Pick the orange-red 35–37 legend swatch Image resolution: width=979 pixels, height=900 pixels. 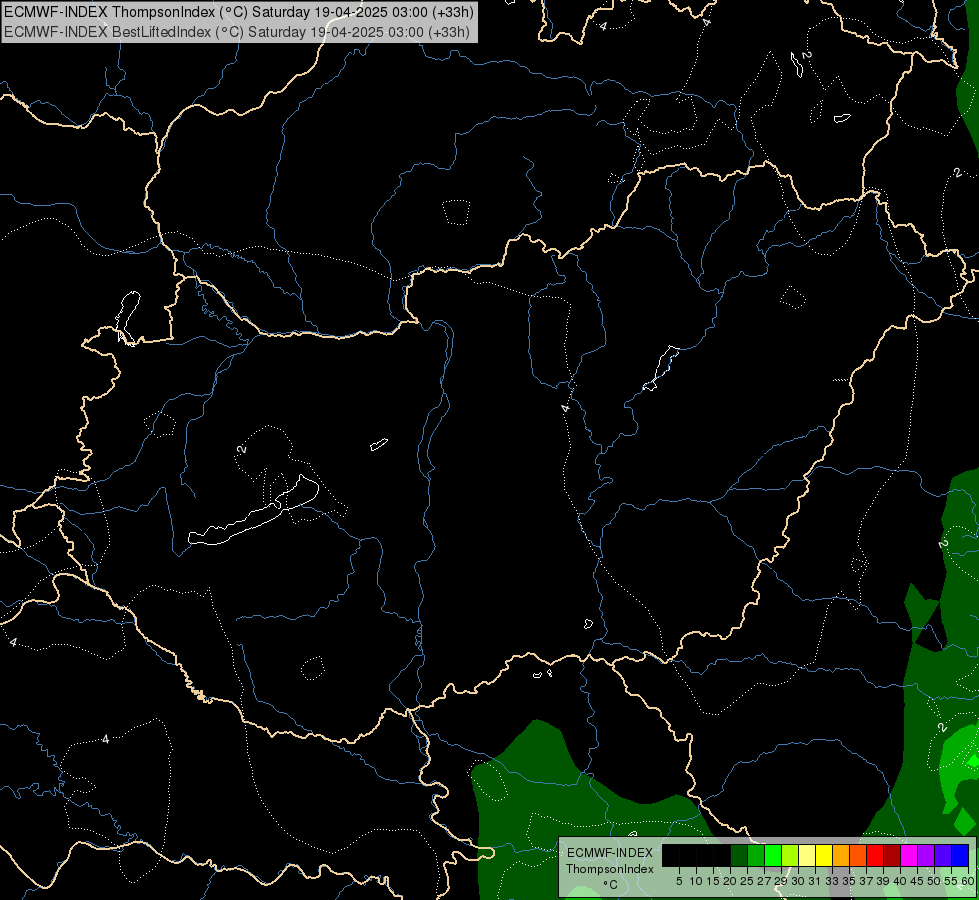[x=858, y=855]
